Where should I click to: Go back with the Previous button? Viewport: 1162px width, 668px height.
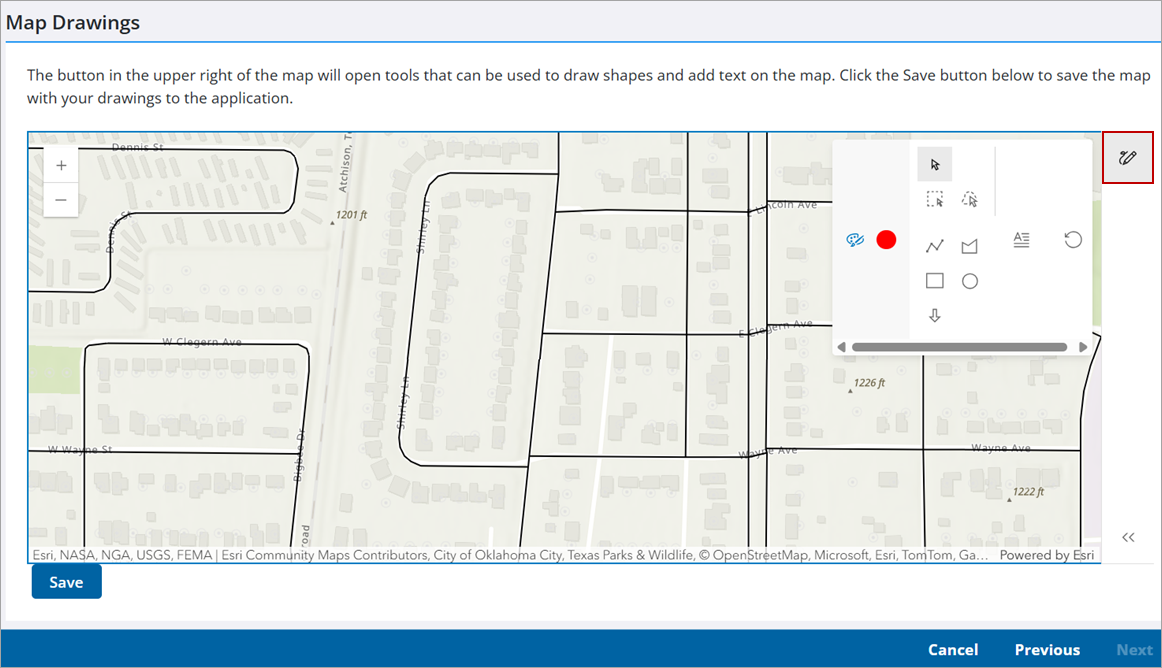click(1047, 650)
